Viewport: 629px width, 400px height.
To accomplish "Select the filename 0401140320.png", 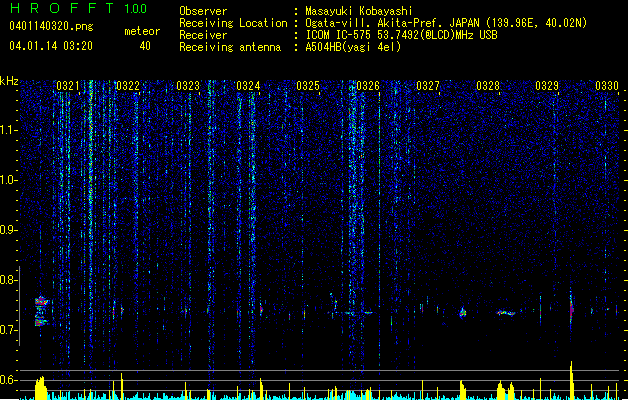I will [x=51, y=26].
